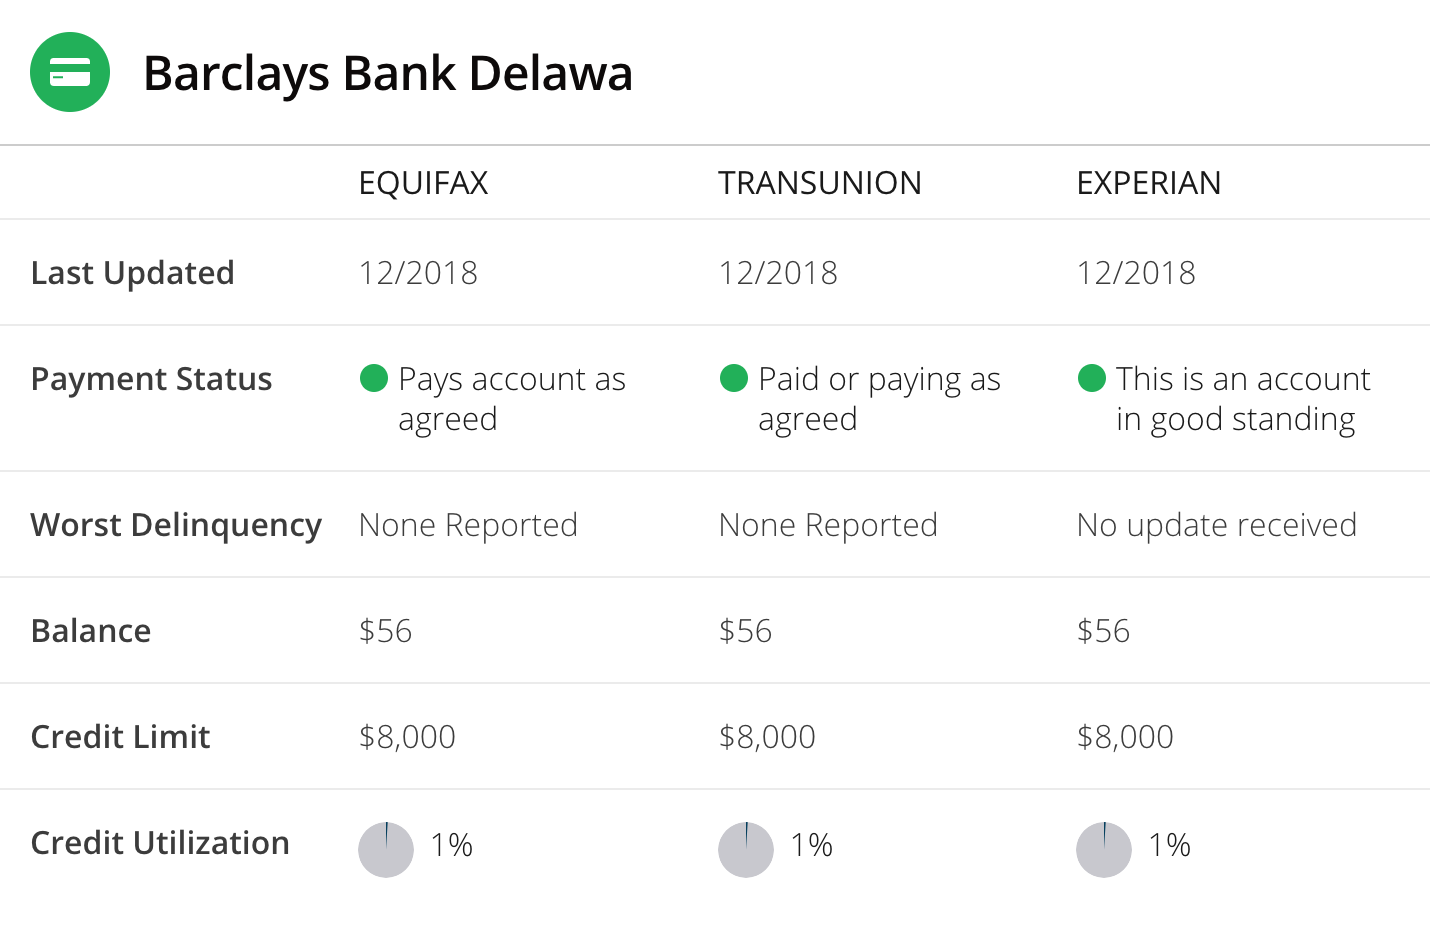The width and height of the screenshot is (1430, 930).
Task: Click the Experian credit utilization pie chart
Action: click(x=1104, y=850)
